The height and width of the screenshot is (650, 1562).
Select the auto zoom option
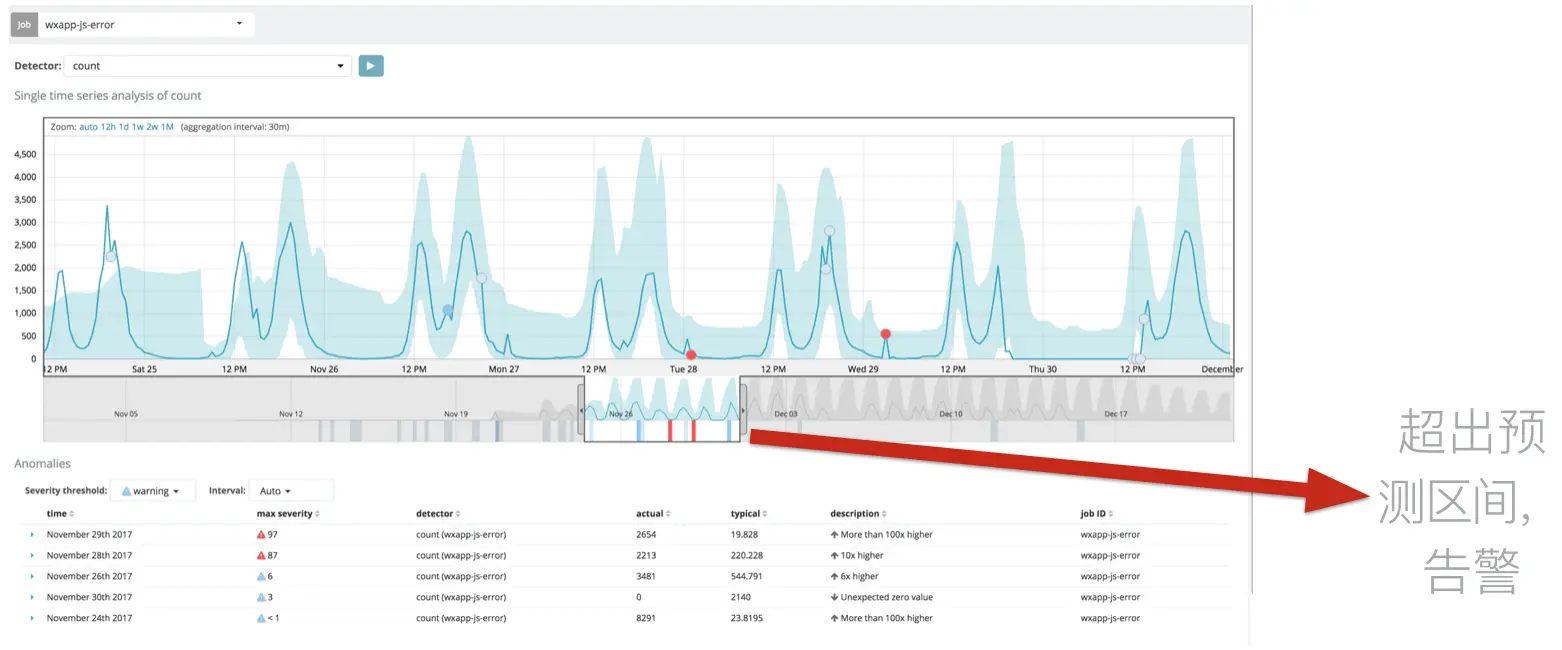click(x=88, y=128)
